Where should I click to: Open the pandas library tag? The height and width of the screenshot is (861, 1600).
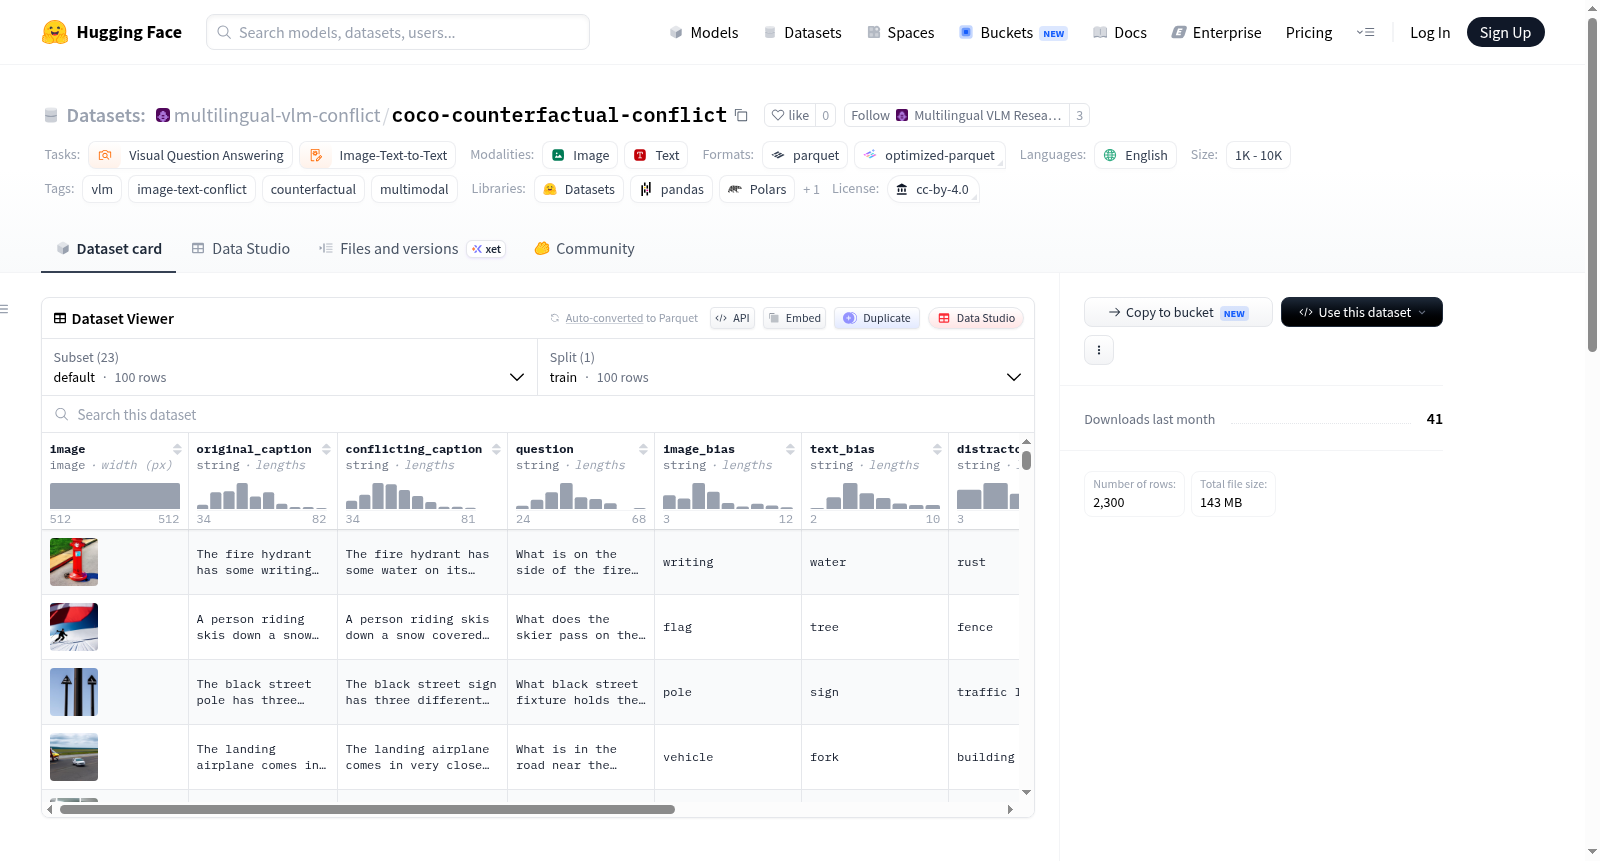tap(672, 189)
